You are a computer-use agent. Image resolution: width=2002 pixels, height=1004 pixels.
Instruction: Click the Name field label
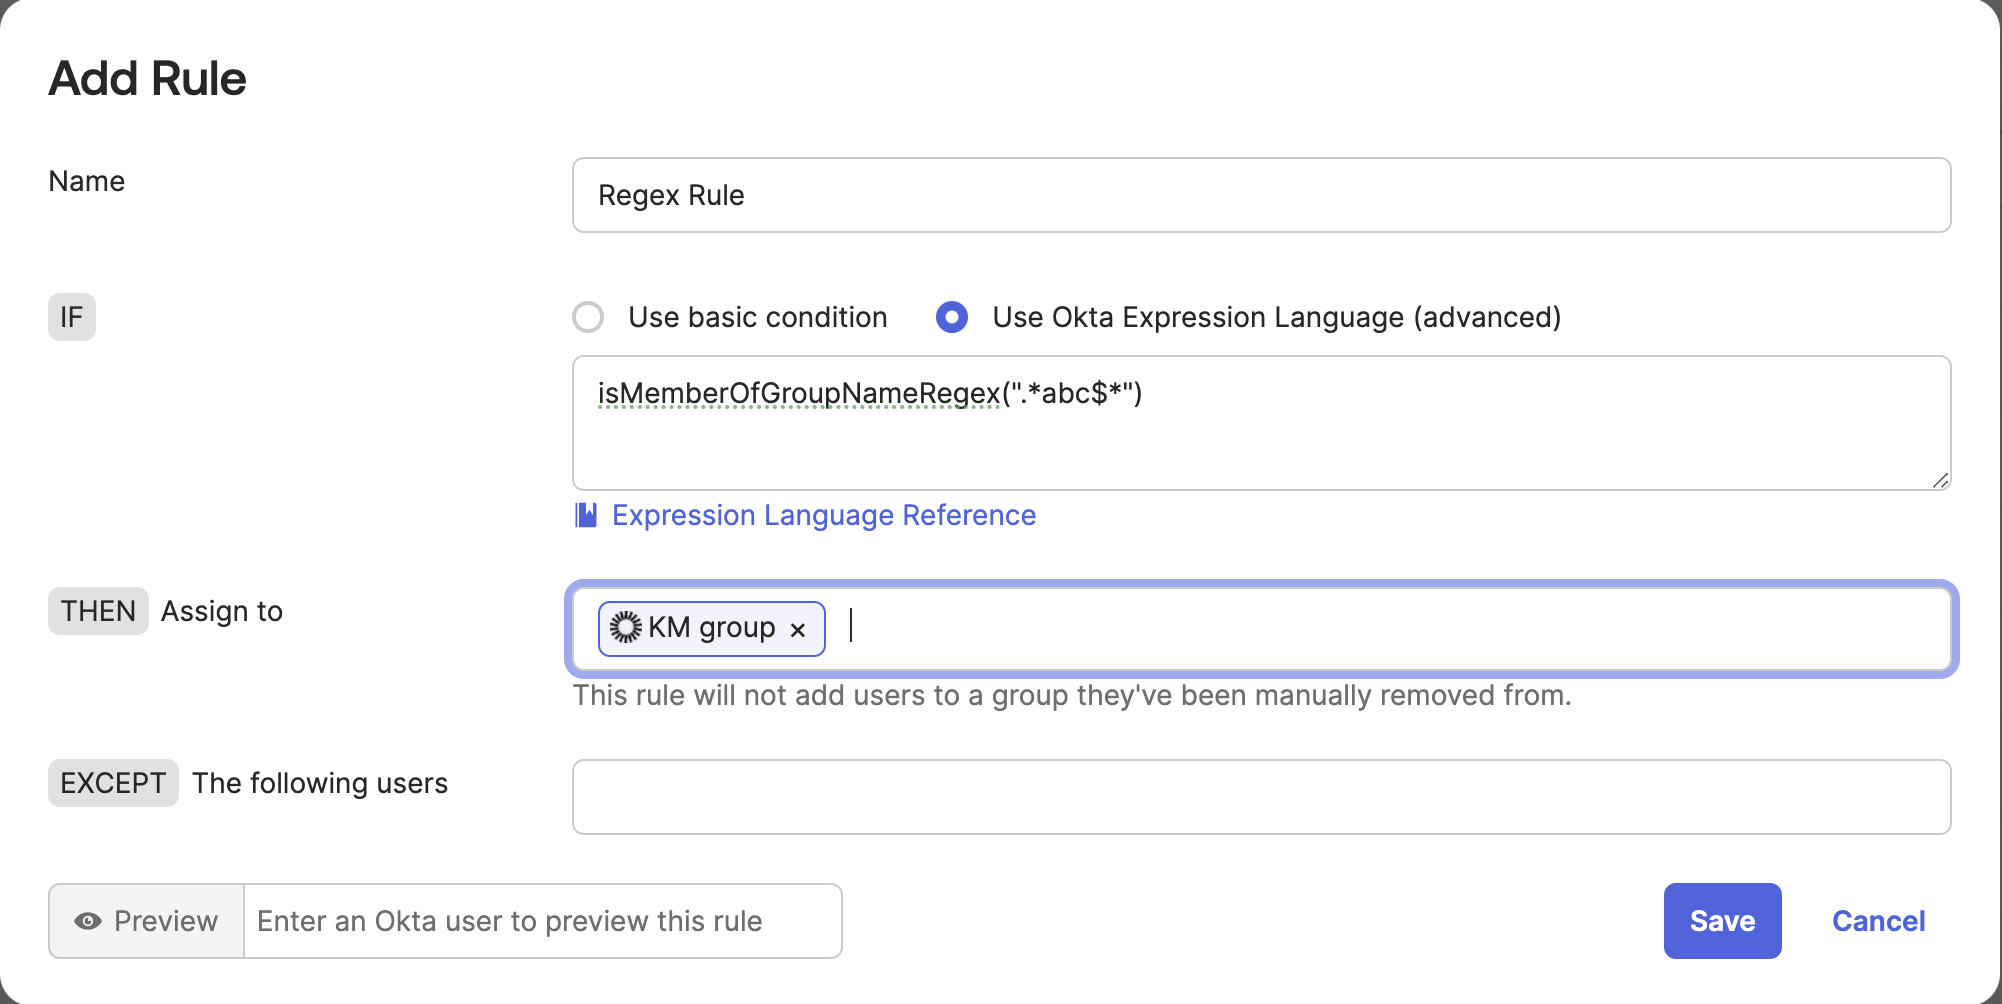pyautogui.click(x=87, y=181)
